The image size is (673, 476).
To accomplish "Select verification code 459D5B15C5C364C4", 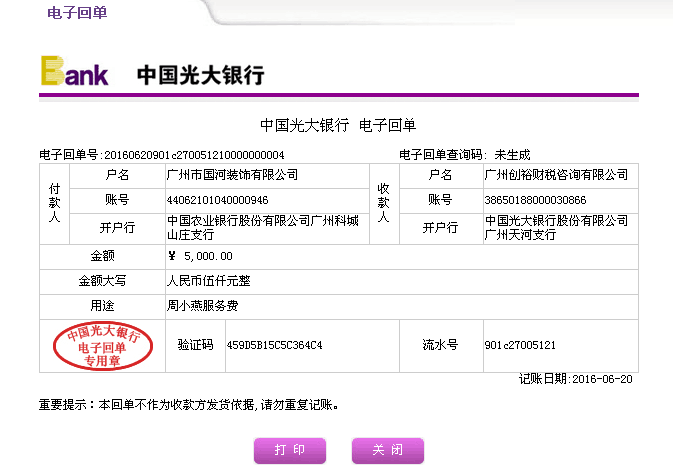I will point(274,345).
